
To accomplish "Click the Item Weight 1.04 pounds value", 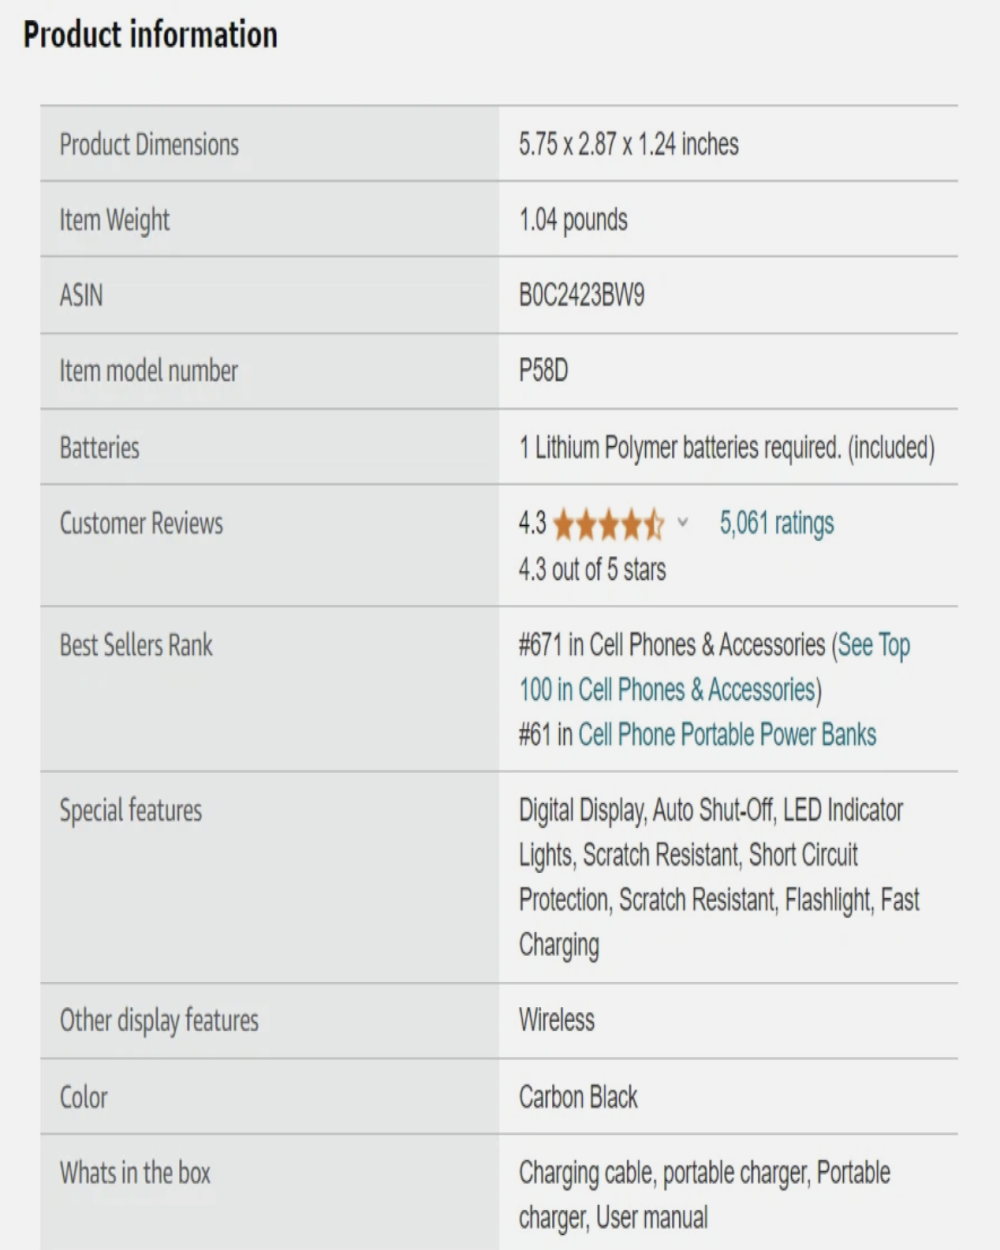I will coord(573,220).
